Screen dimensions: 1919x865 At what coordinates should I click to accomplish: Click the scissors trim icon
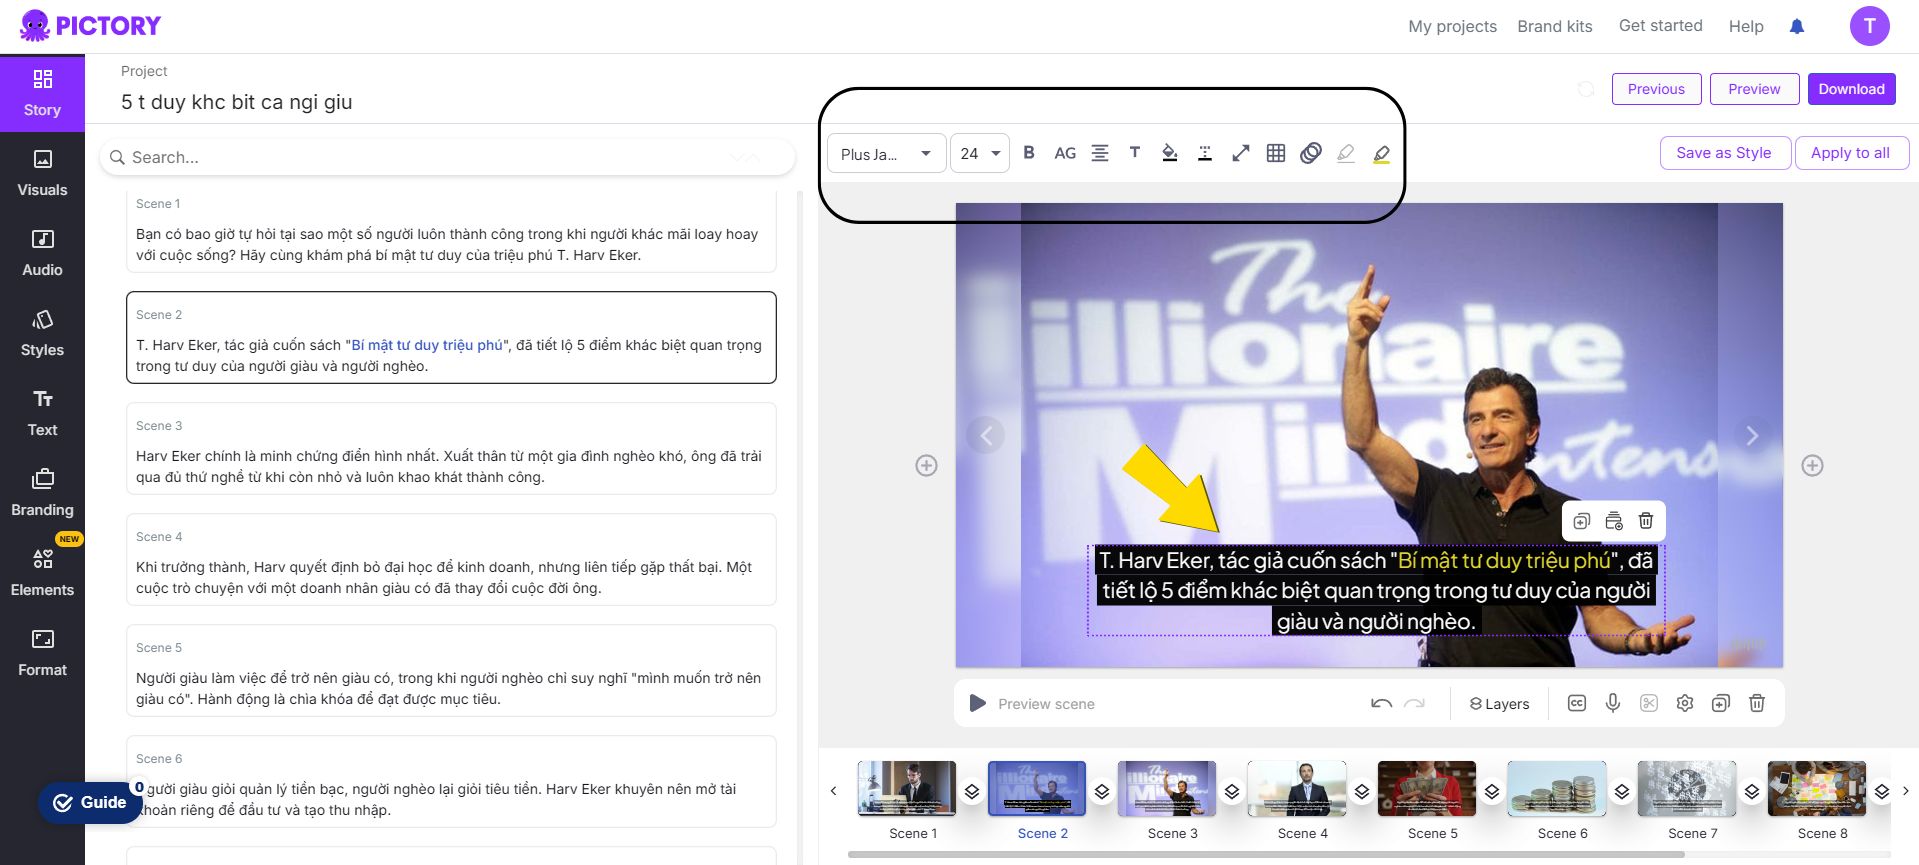click(1649, 703)
